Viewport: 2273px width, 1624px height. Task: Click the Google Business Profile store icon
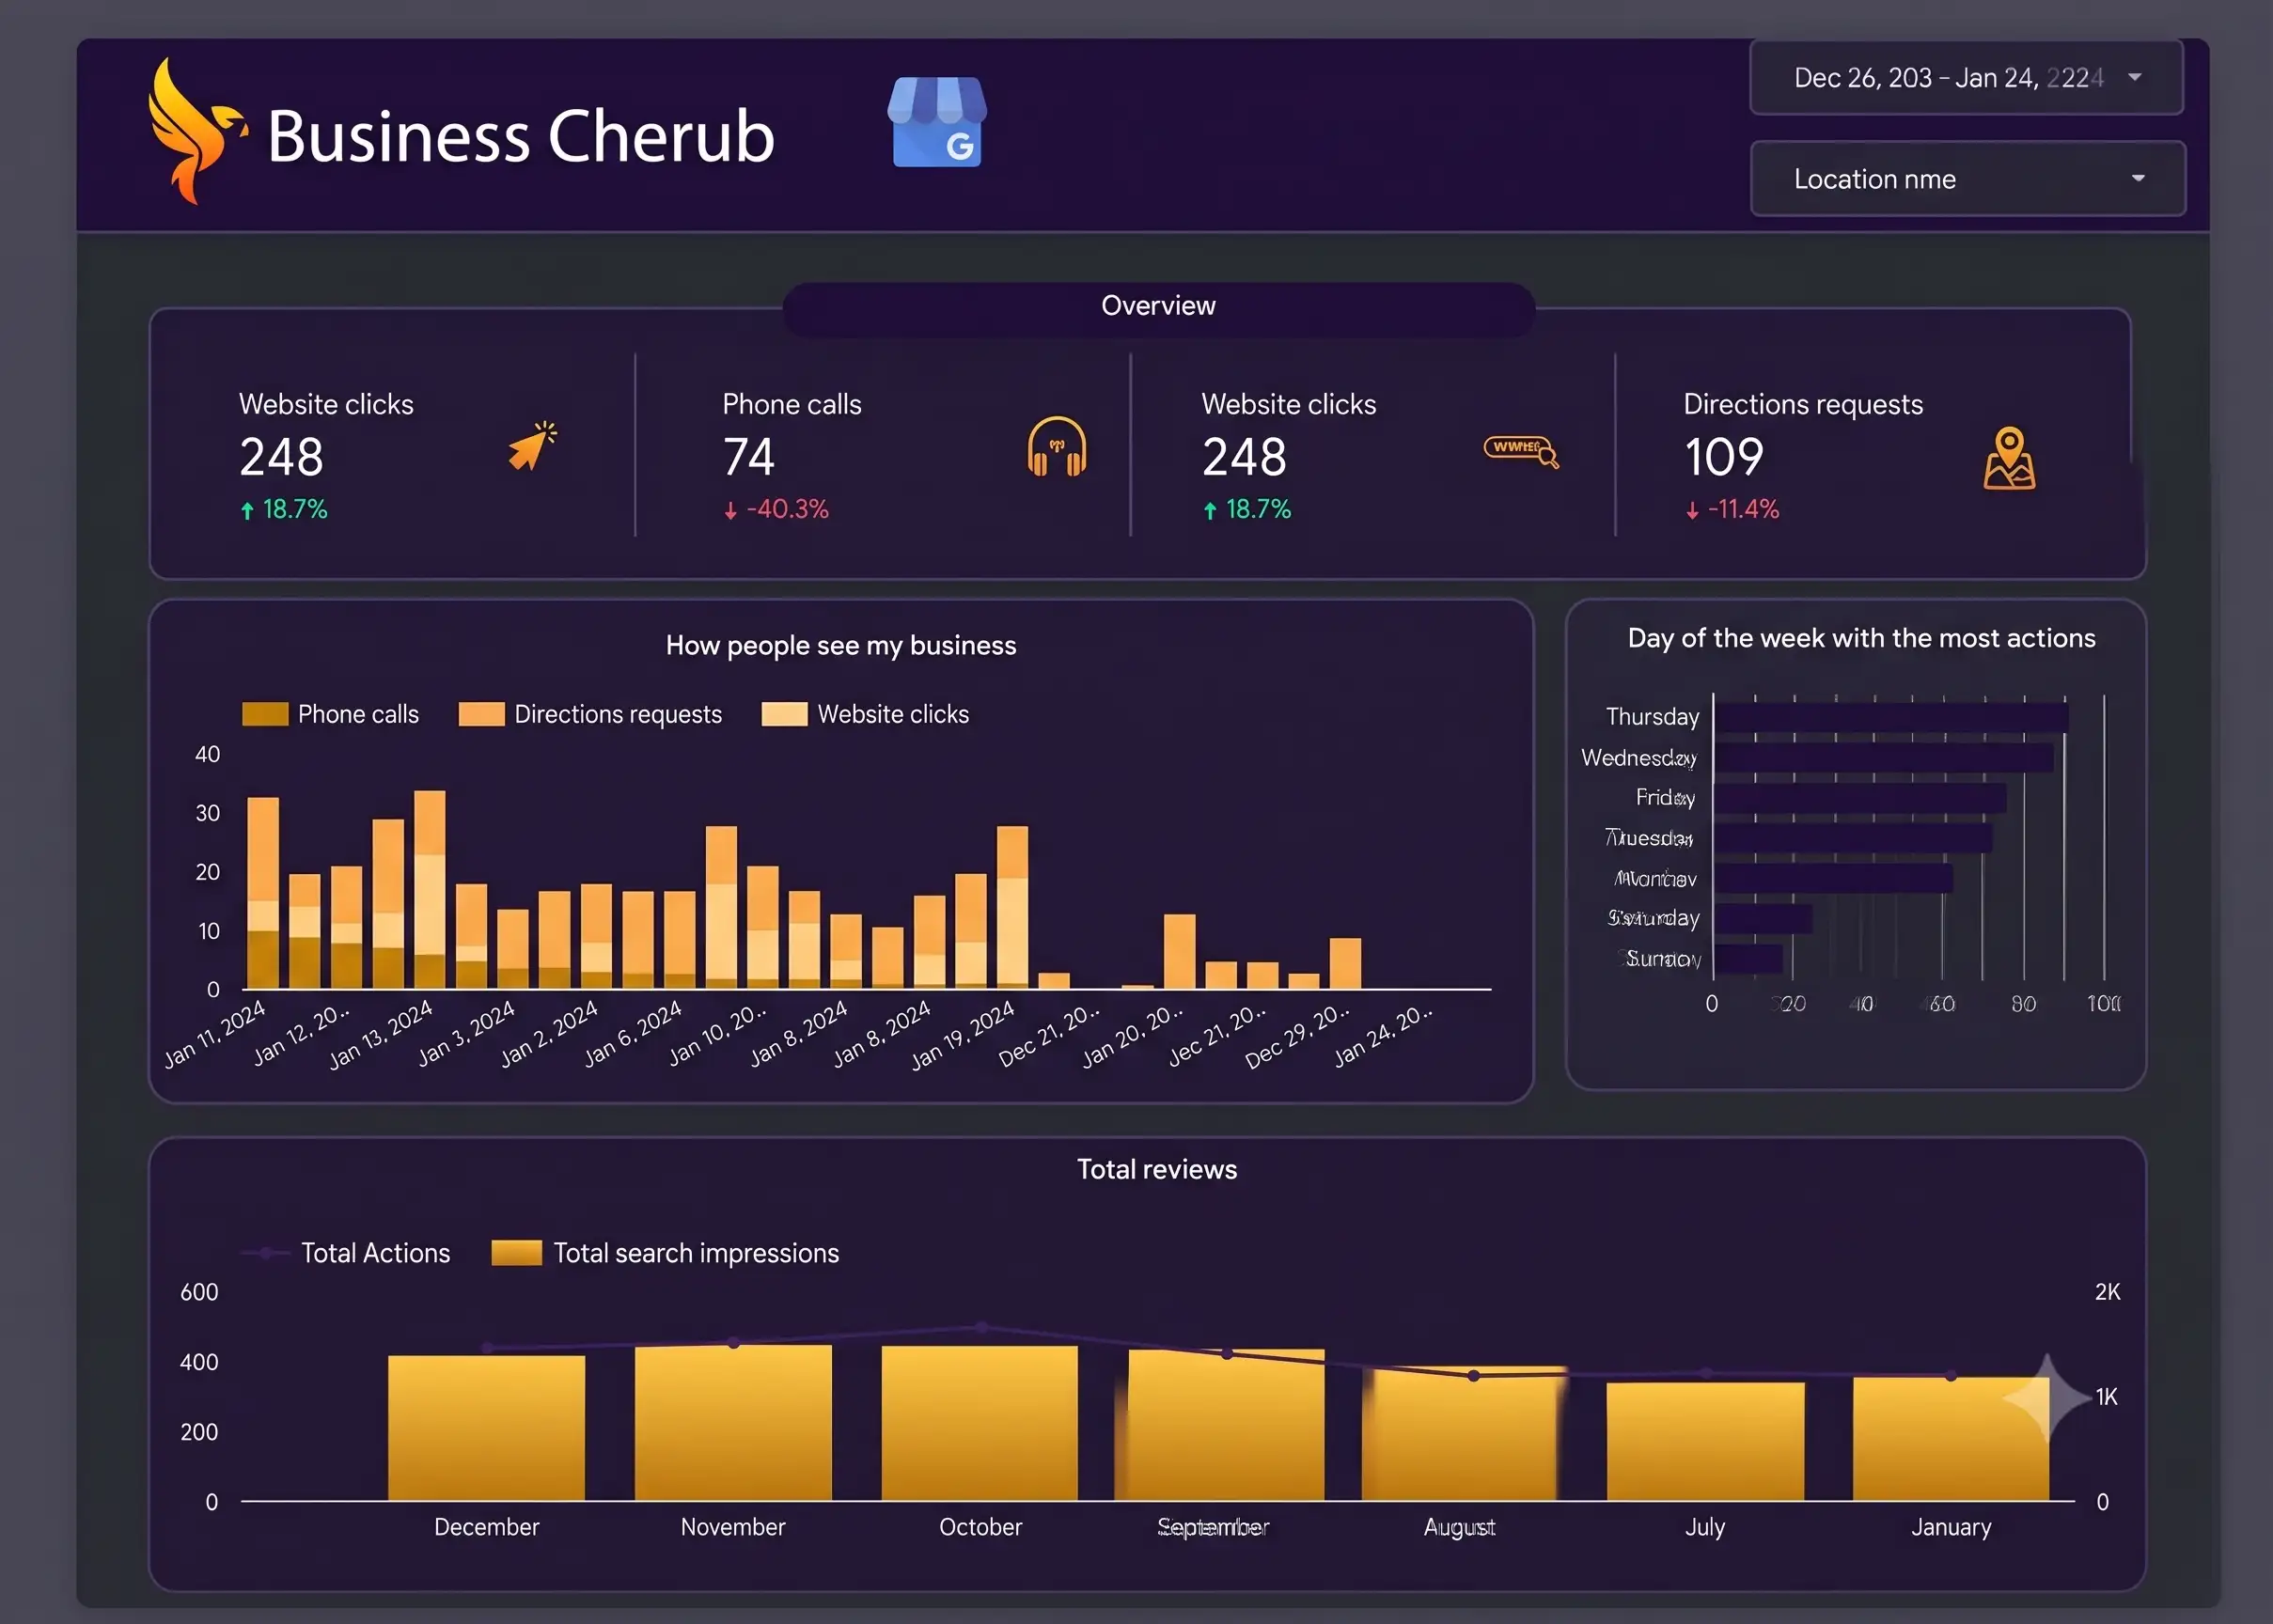(937, 121)
